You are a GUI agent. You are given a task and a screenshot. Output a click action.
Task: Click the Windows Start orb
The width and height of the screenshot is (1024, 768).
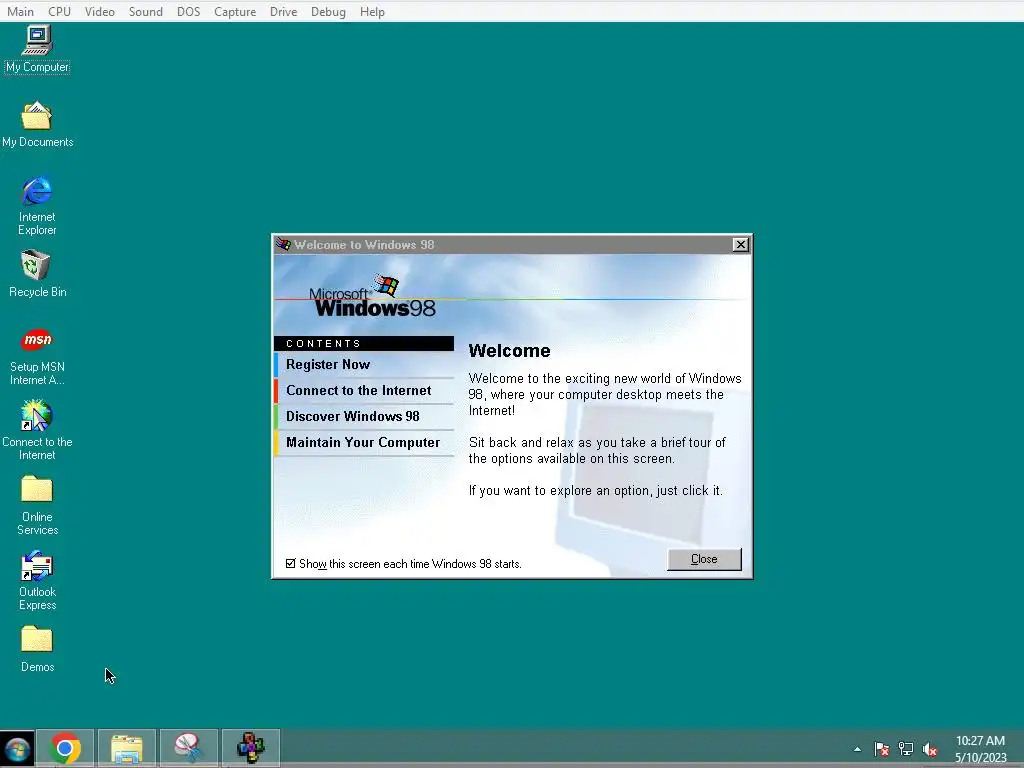click(17, 749)
